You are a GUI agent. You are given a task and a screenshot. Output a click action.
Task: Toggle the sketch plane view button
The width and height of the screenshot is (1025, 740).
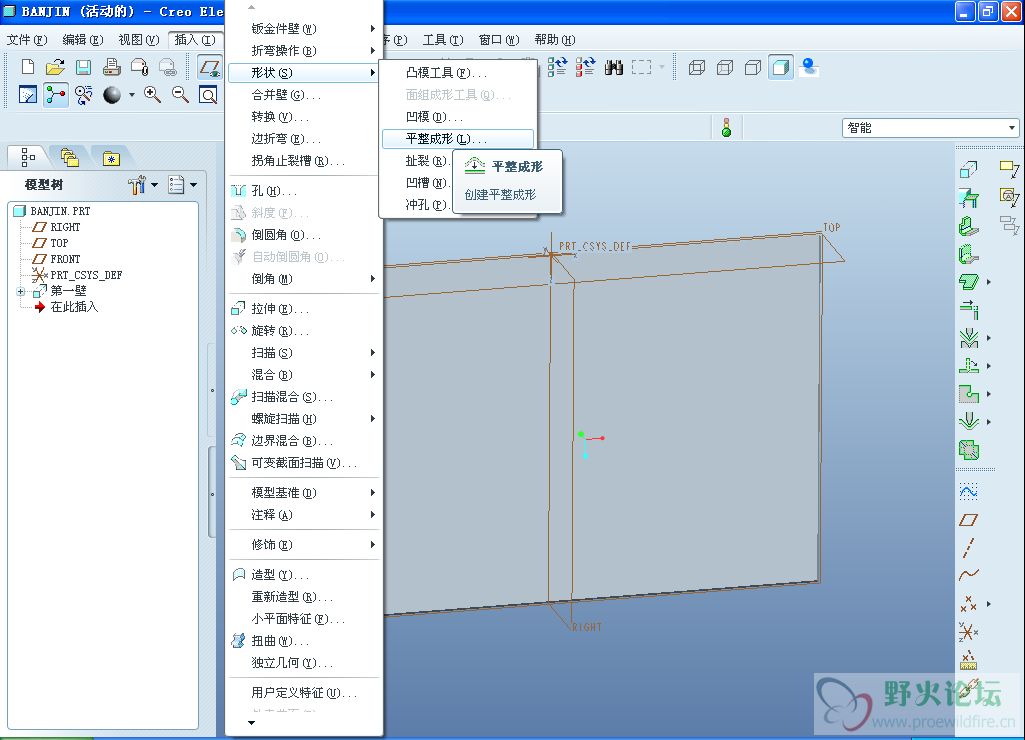[209, 67]
